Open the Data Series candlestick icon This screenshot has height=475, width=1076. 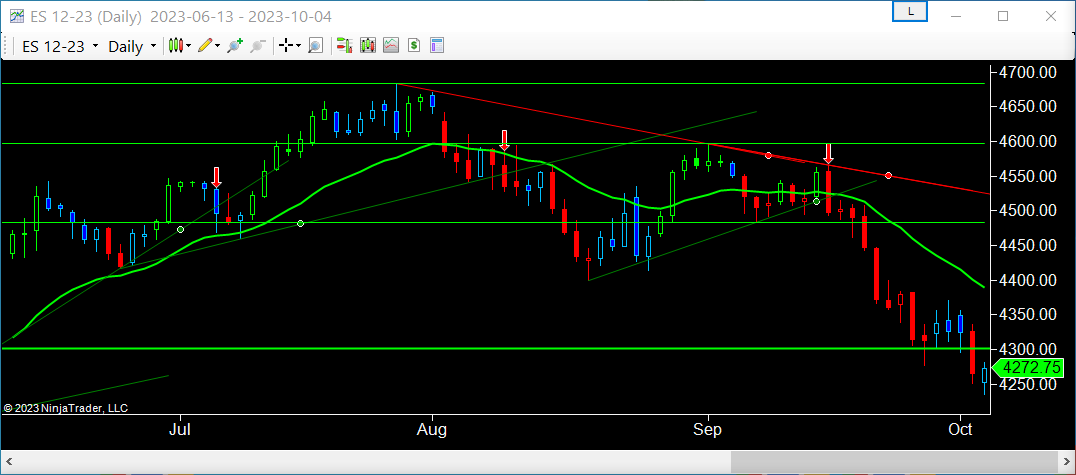(x=368, y=46)
